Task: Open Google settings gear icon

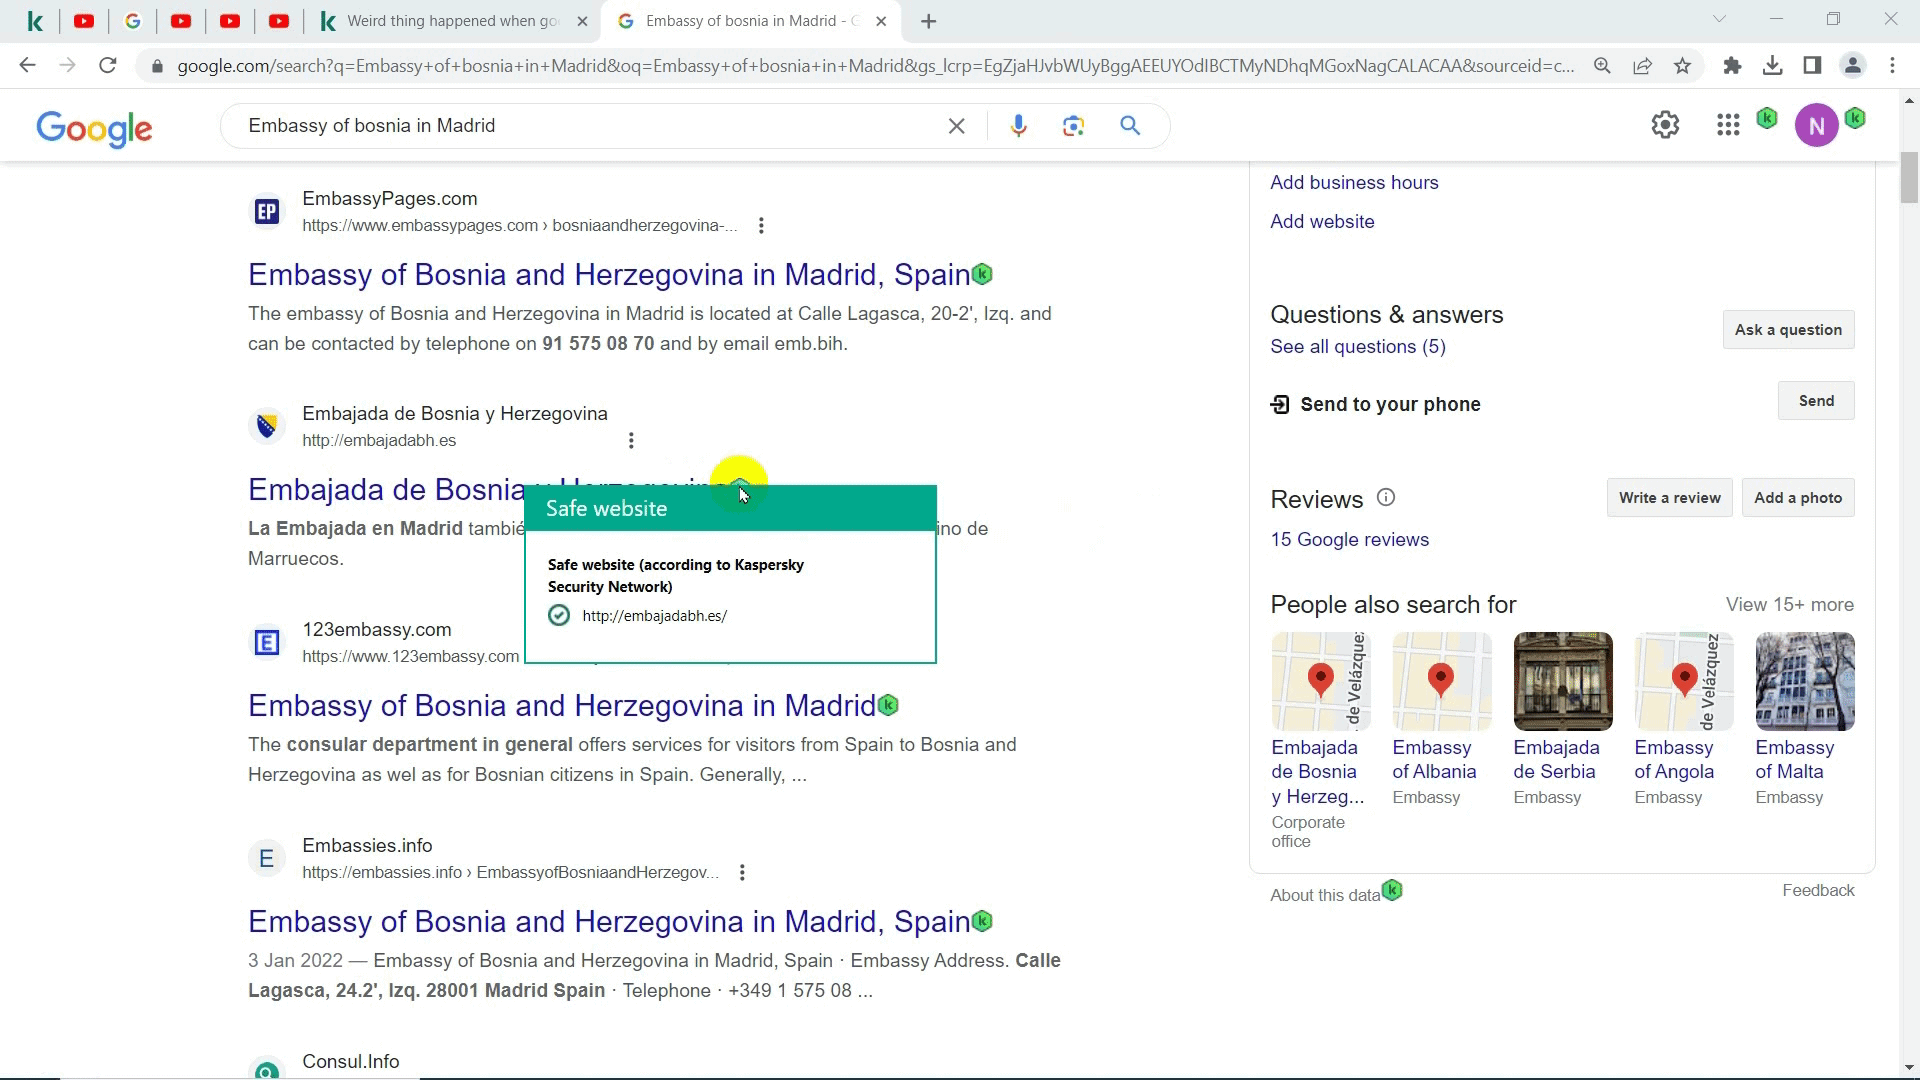Action: (x=1665, y=125)
